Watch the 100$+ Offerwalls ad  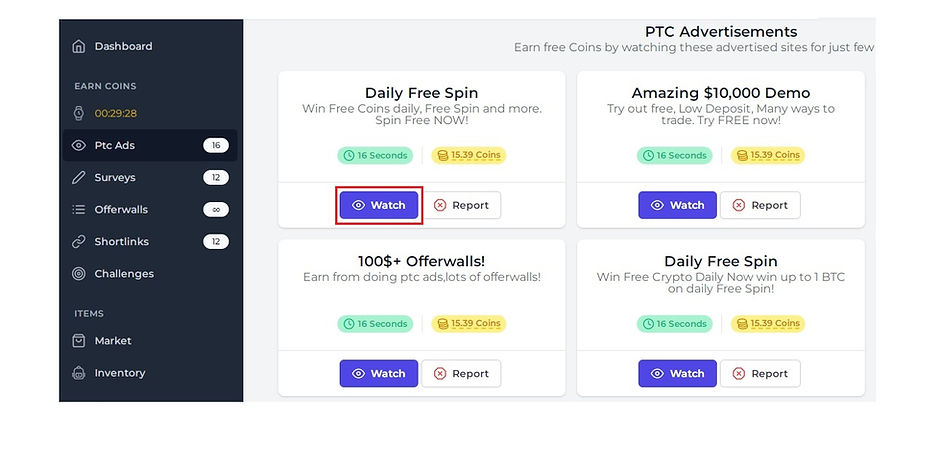(379, 373)
